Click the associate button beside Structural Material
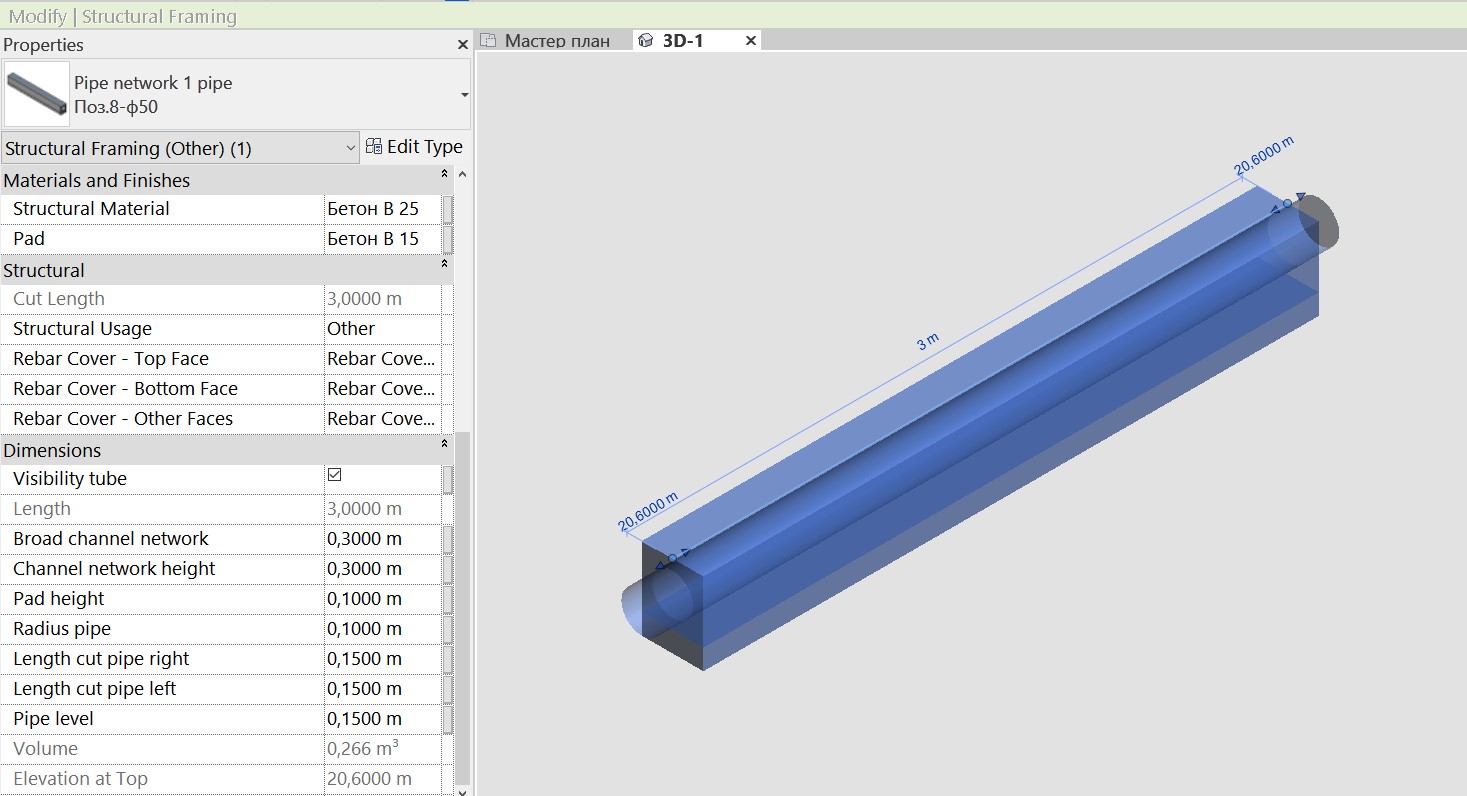Image resolution: width=1467 pixels, height=796 pixels. [447, 209]
